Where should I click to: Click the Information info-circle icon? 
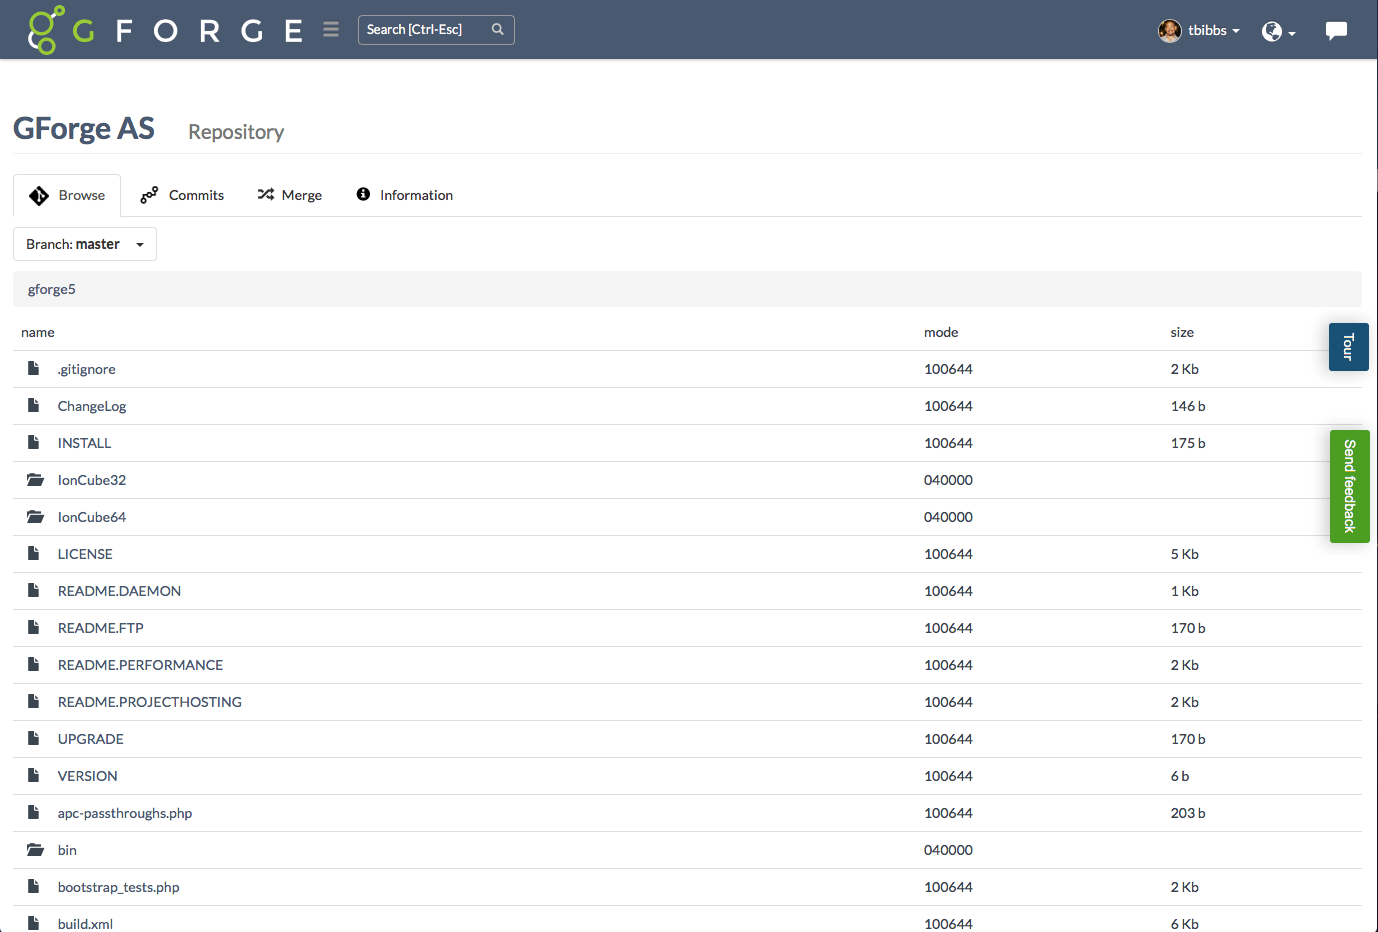(362, 194)
